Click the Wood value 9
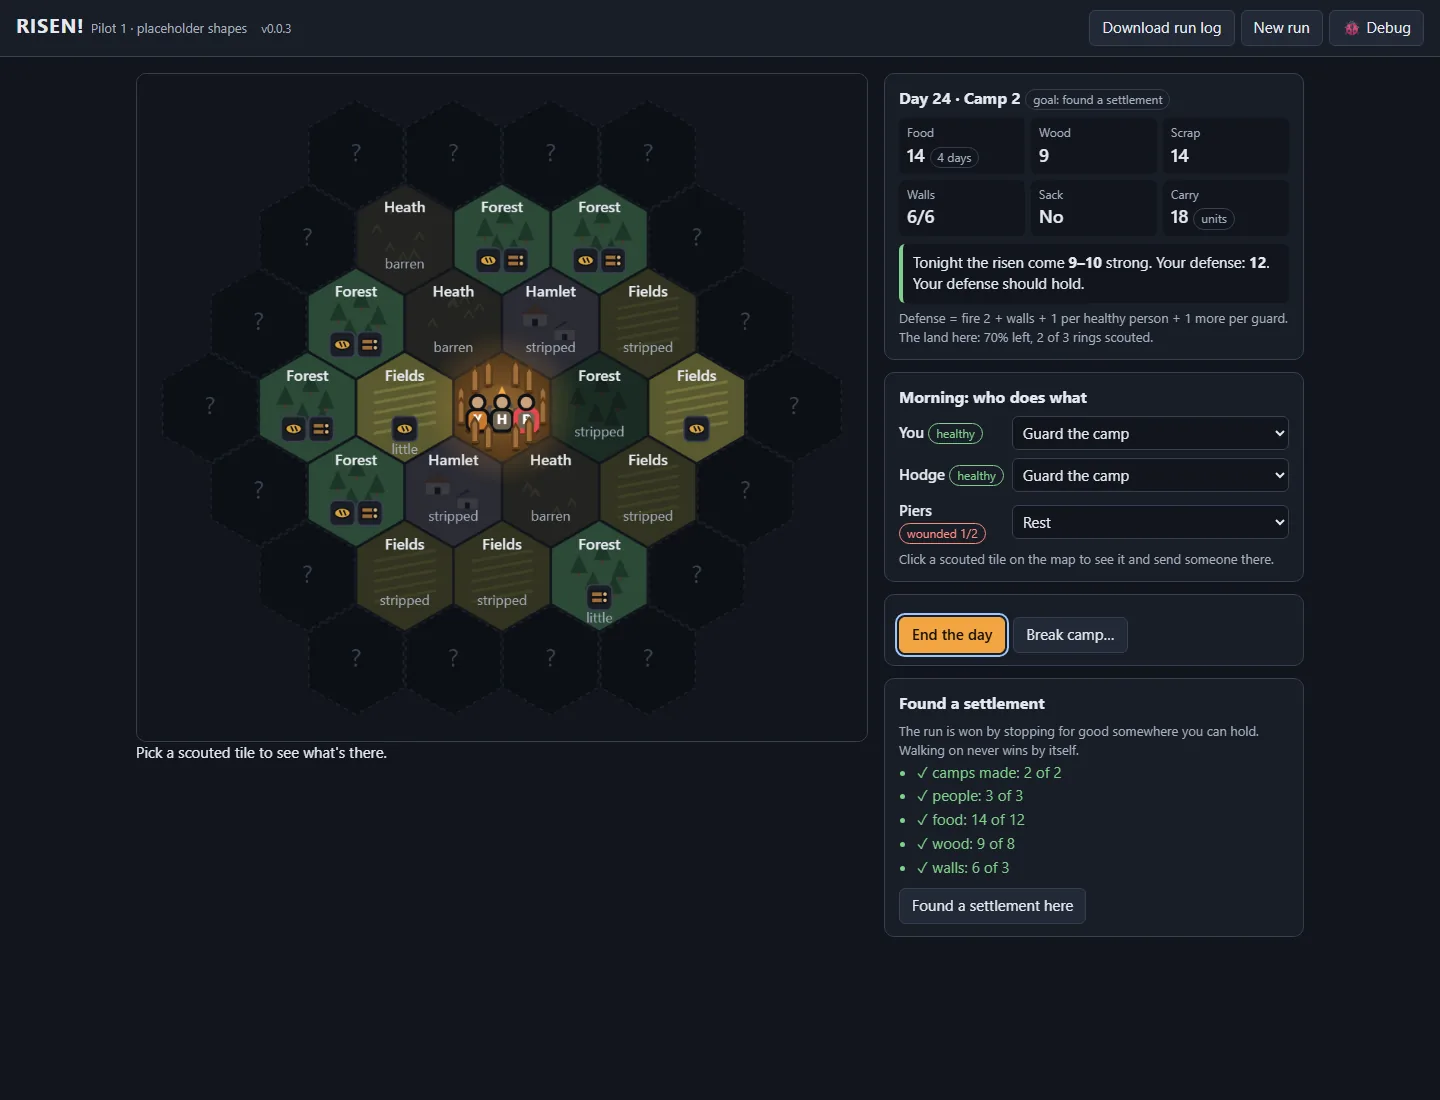 (1044, 156)
